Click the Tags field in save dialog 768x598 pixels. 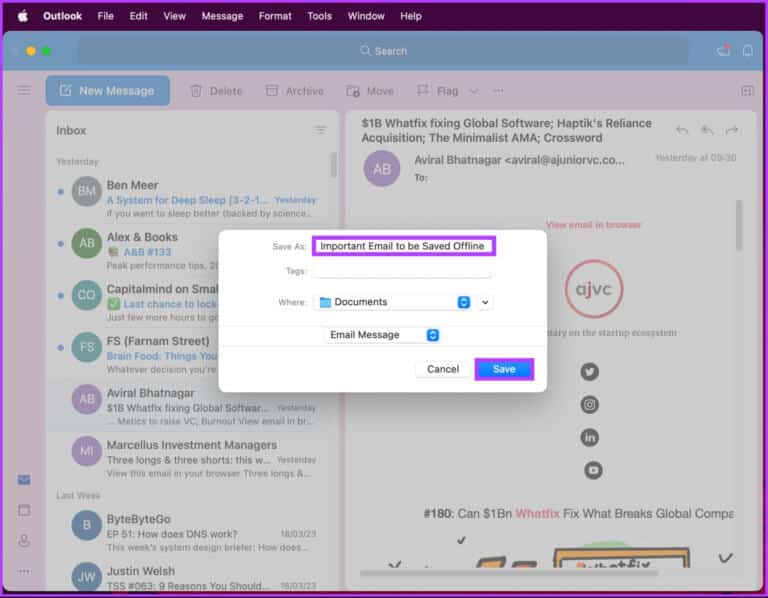tap(402, 271)
